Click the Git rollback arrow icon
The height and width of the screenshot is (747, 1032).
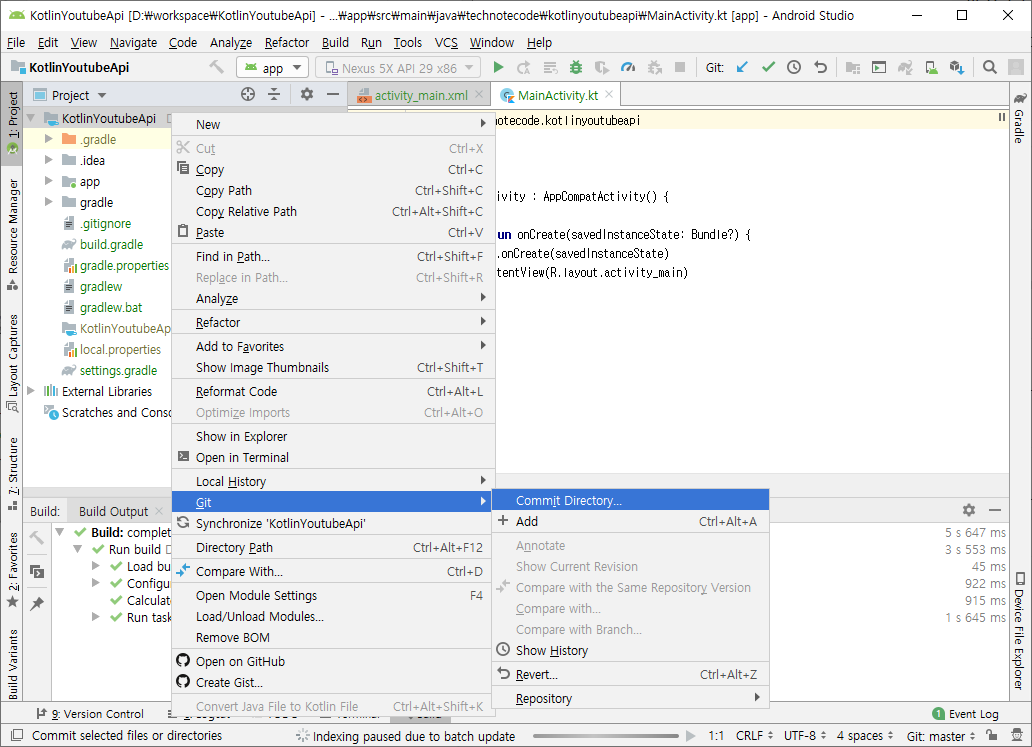pos(820,67)
